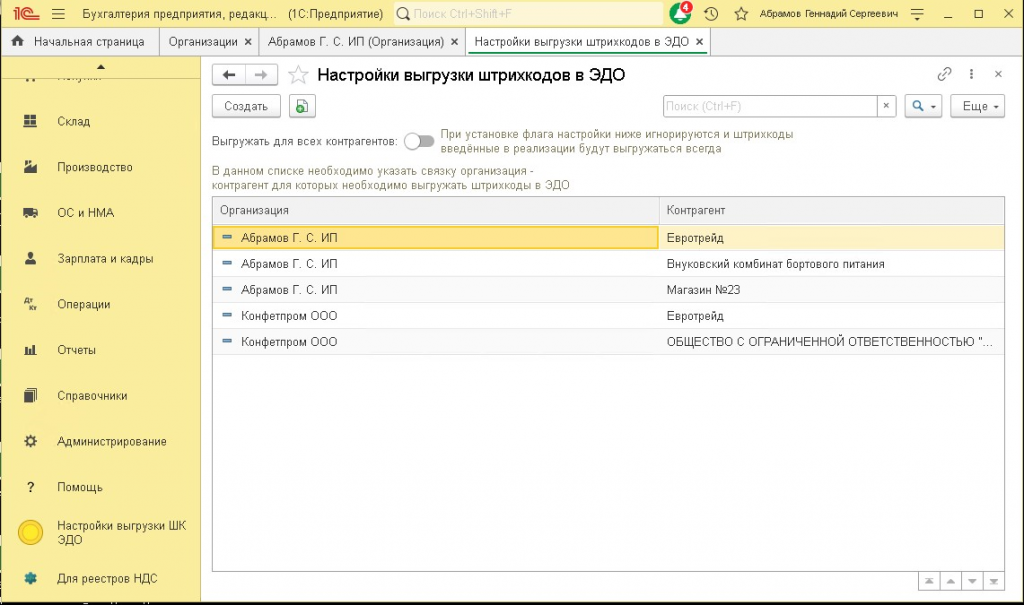Open the Производство section icon
The width and height of the screenshot is (1024, 605).
click(30, 167)
